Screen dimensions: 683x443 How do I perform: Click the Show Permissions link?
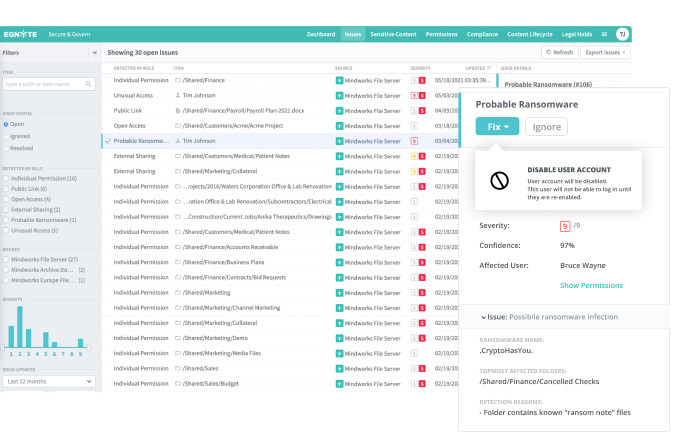pos(590,285)
